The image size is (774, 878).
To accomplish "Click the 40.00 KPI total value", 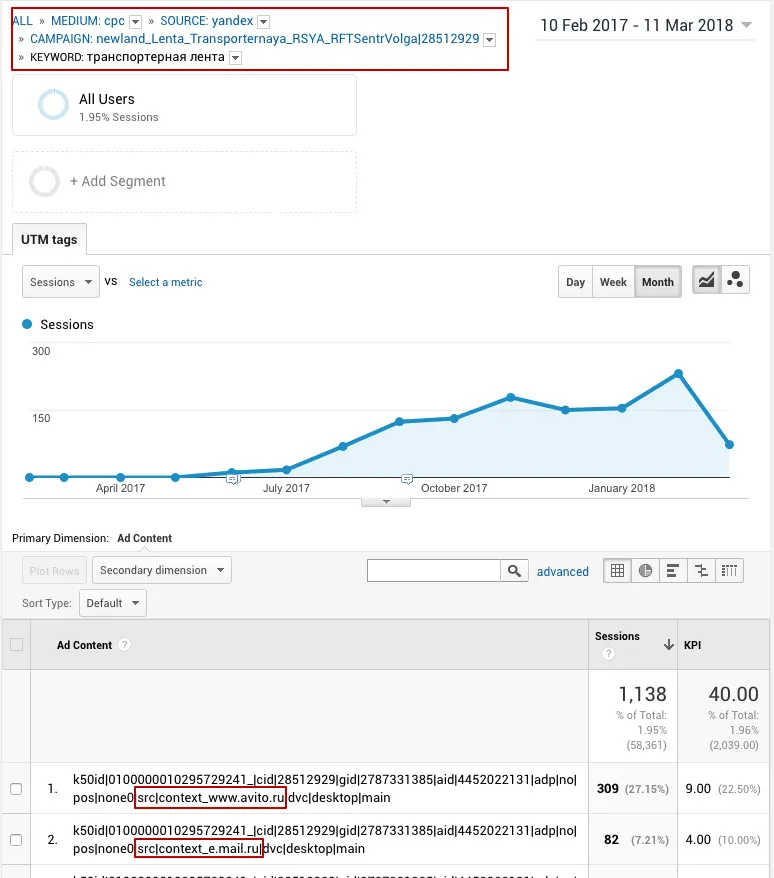I will [734, 694].
